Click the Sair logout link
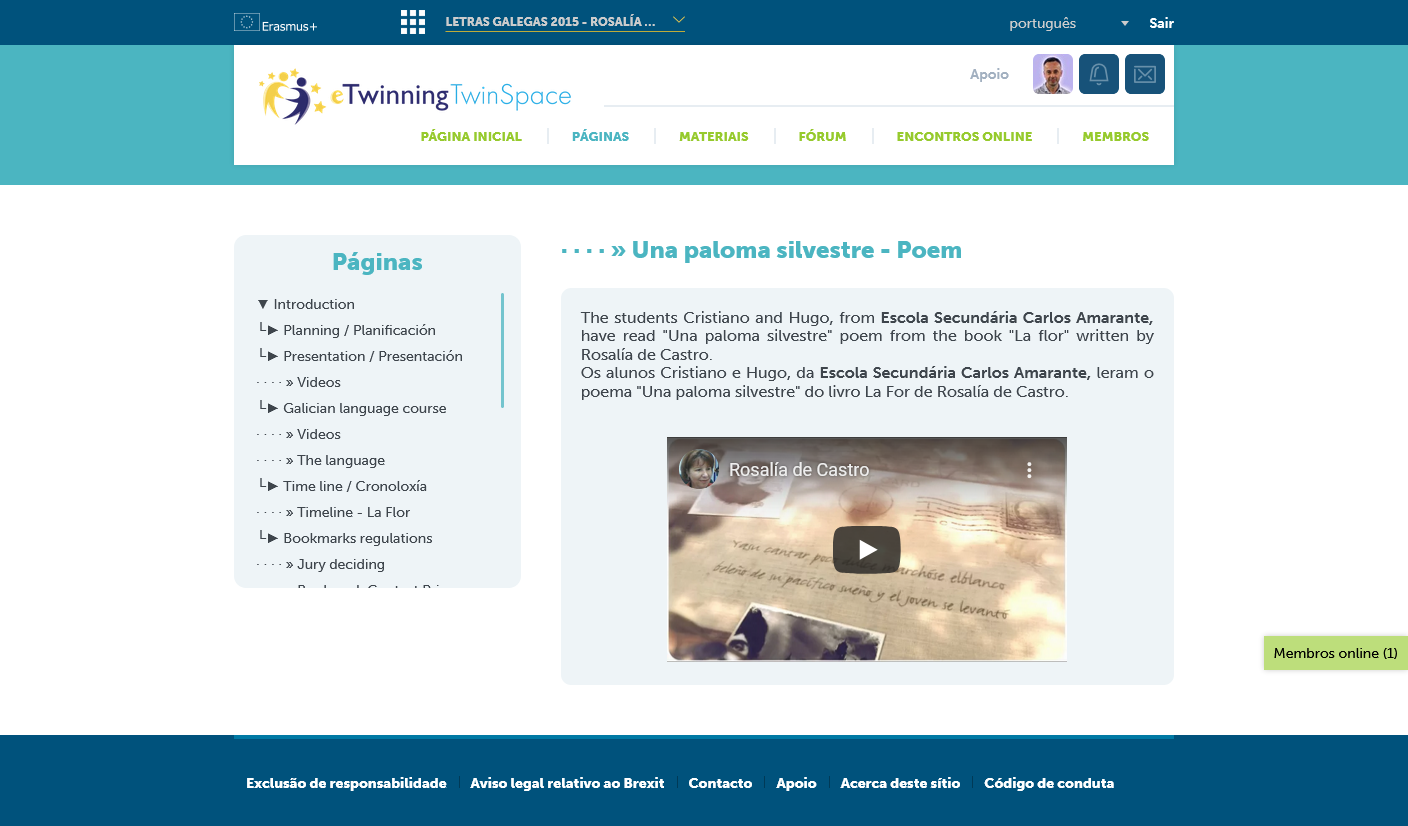1408x826 pixels. [x=1161, y=23]
